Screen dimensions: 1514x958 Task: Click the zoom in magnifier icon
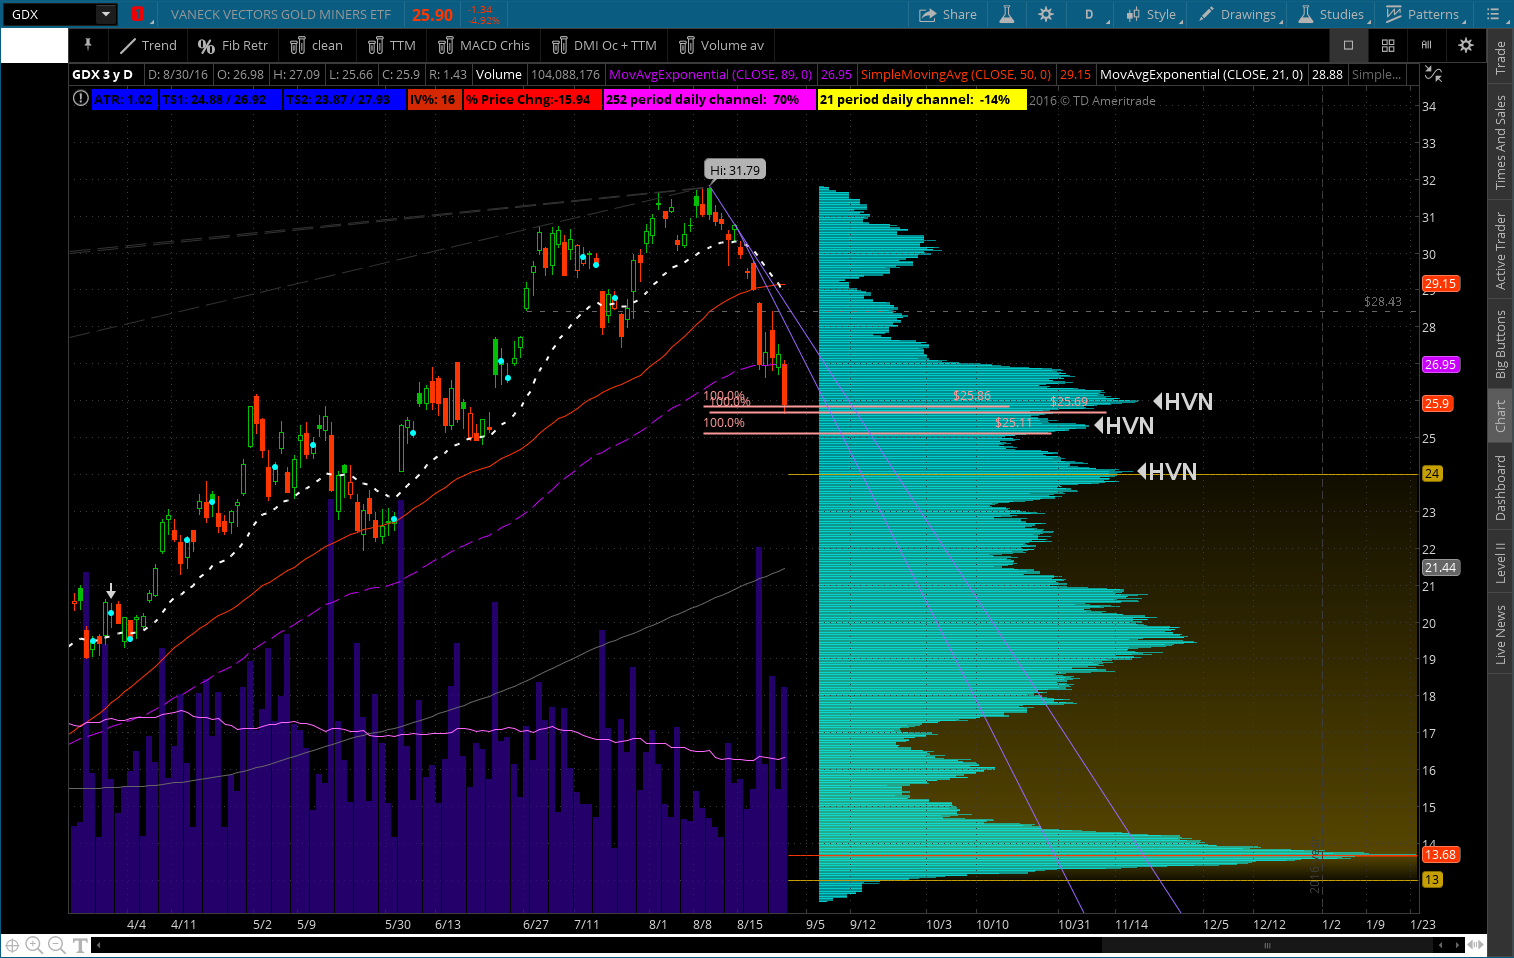coord(34,945)
